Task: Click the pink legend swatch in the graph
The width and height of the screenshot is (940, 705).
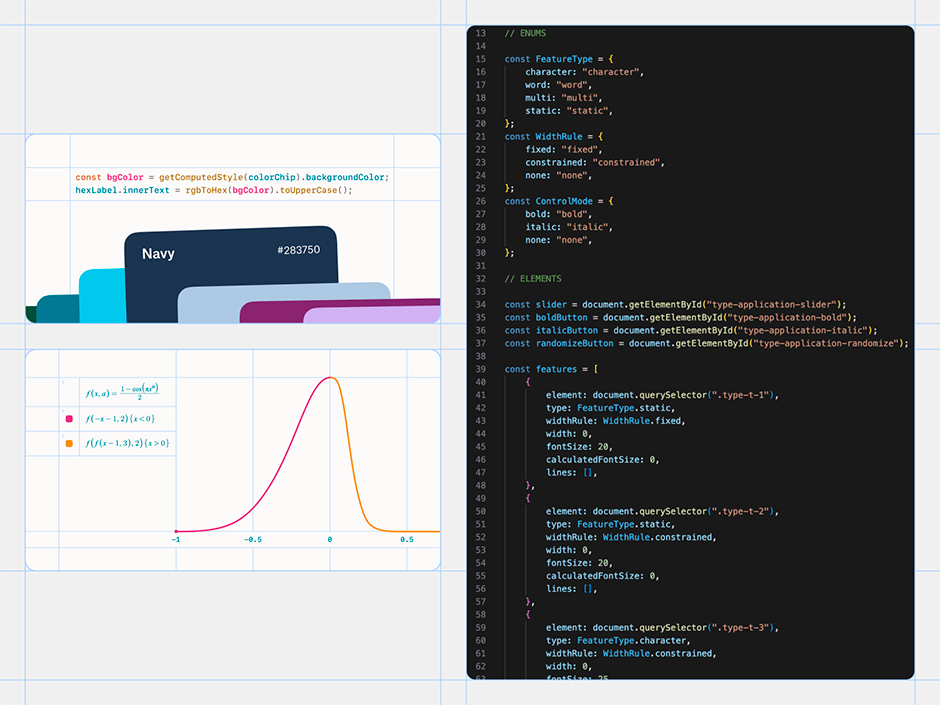Action: tap(69, 418)
